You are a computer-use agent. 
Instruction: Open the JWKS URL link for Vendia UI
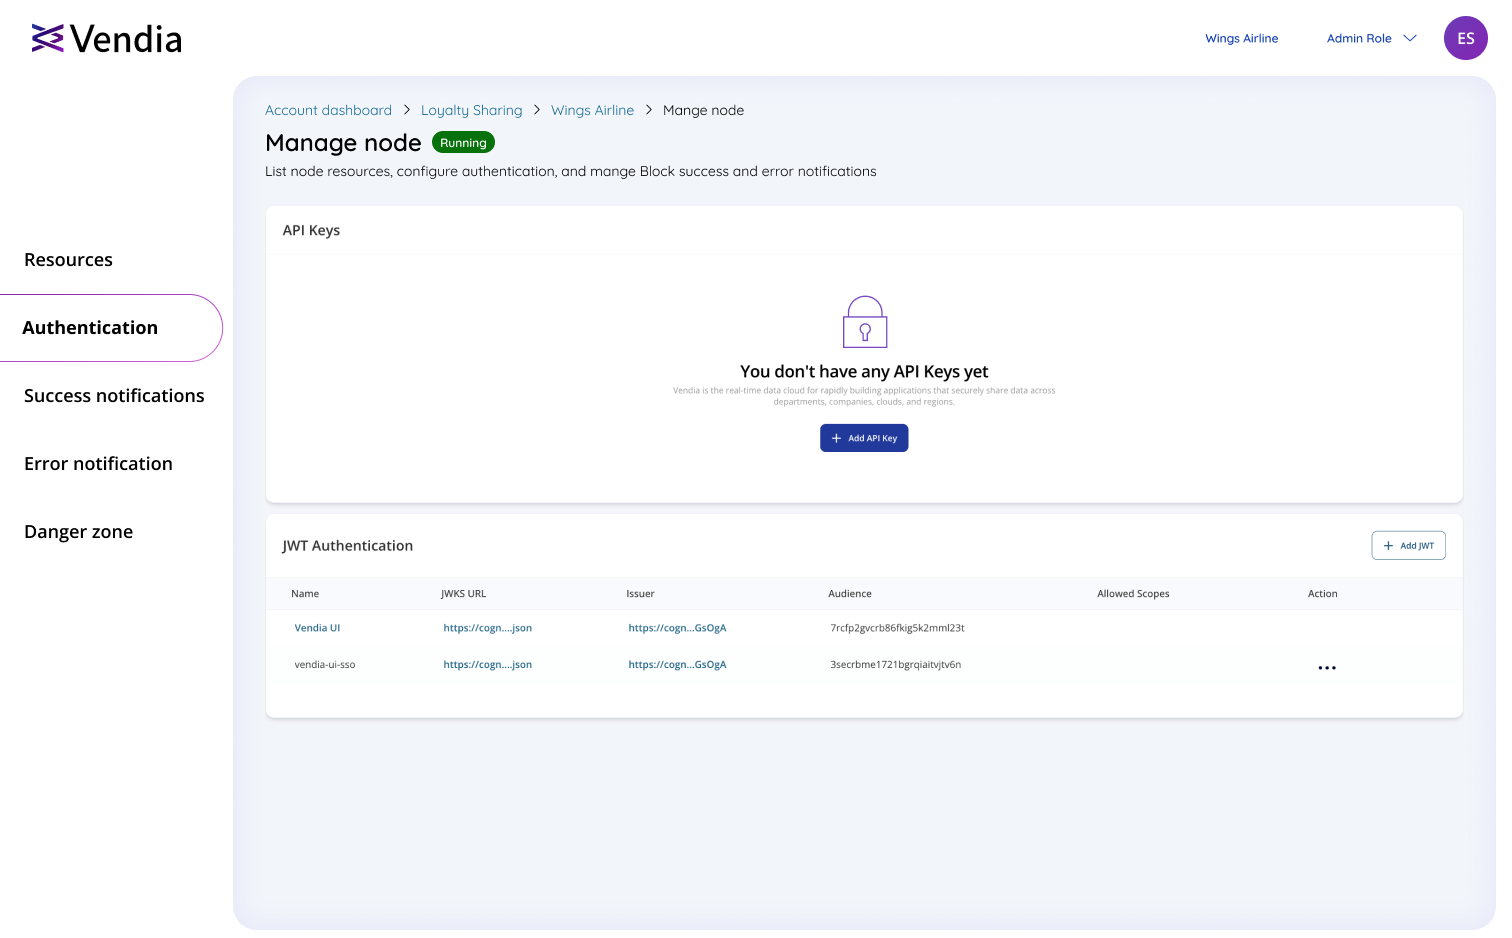tap(487, 628)
